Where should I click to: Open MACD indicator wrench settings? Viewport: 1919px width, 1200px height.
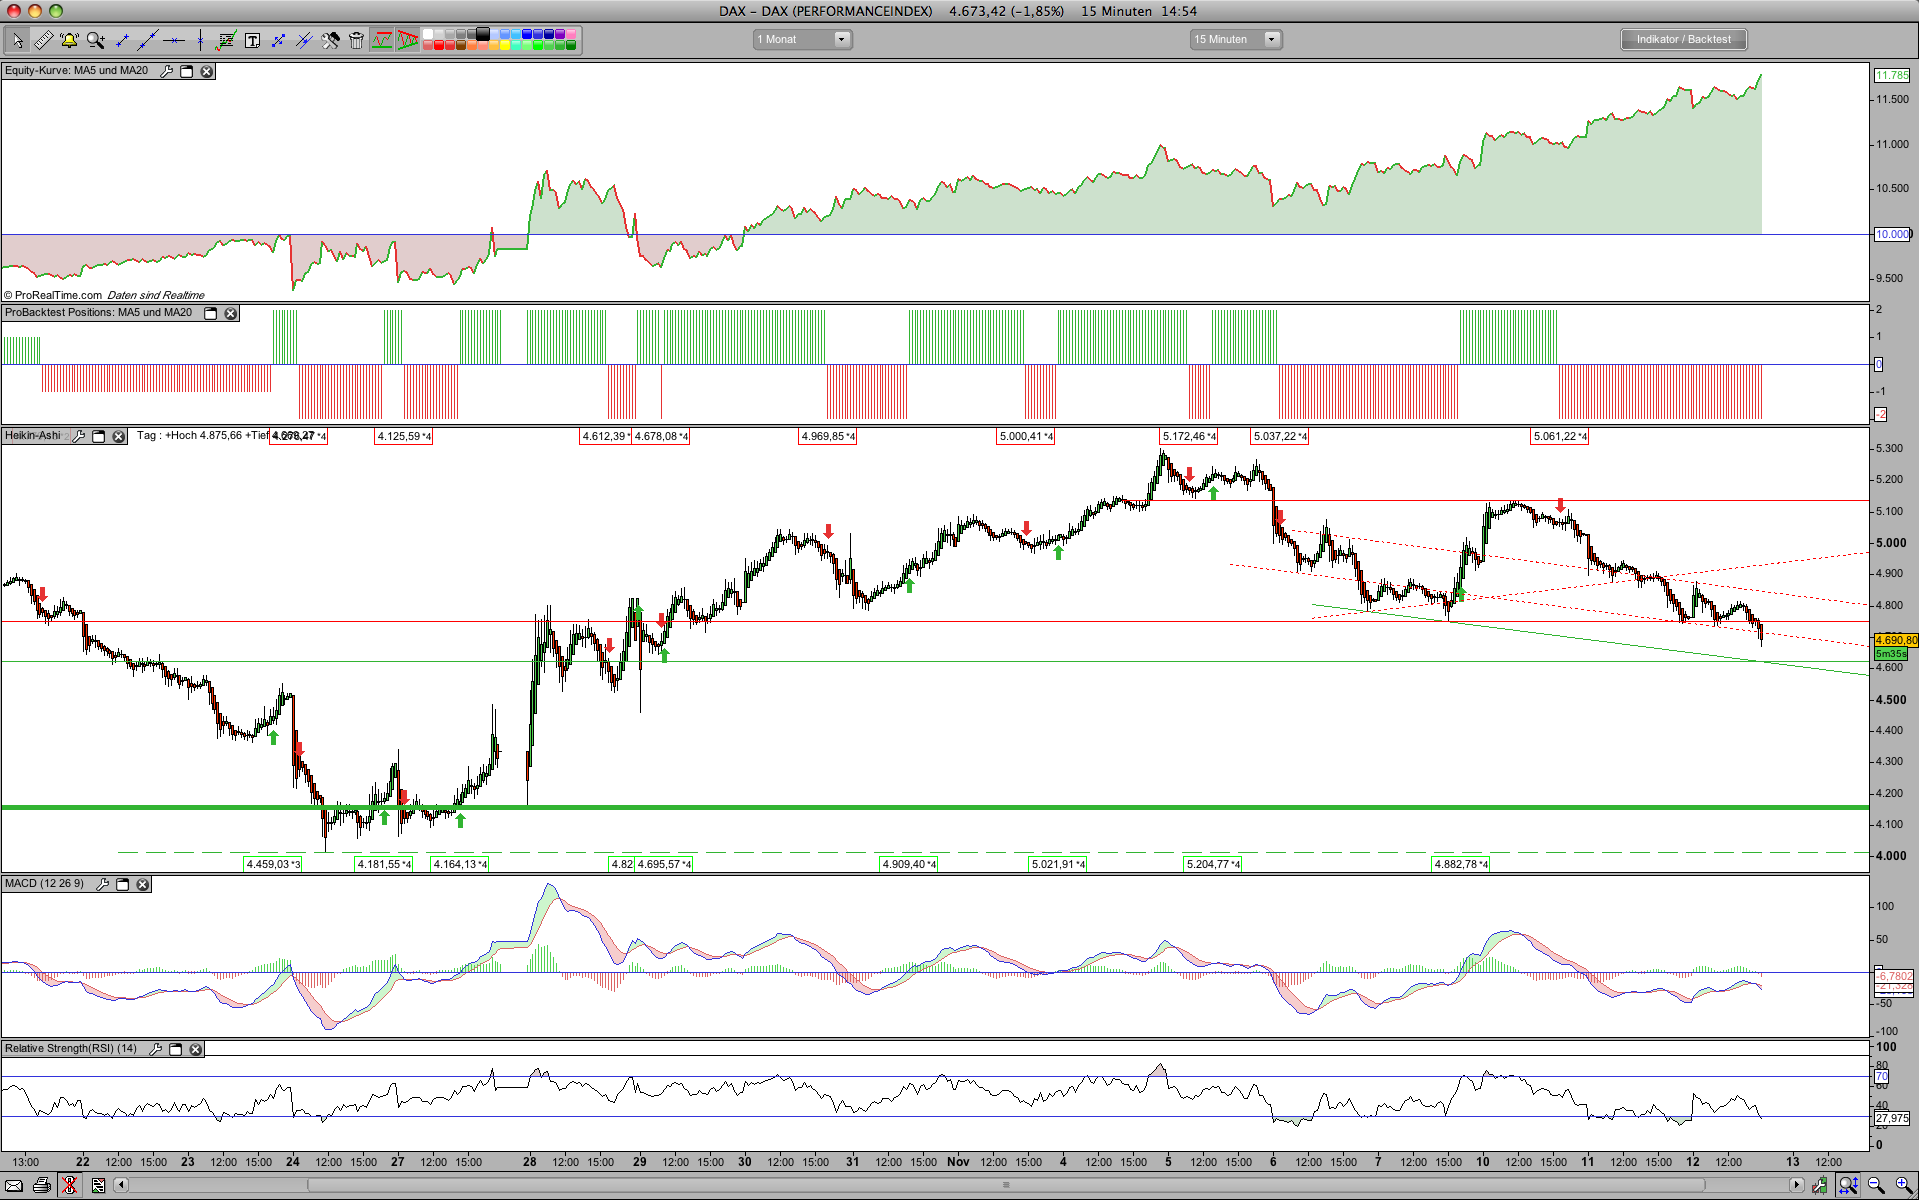coord(102,884)
